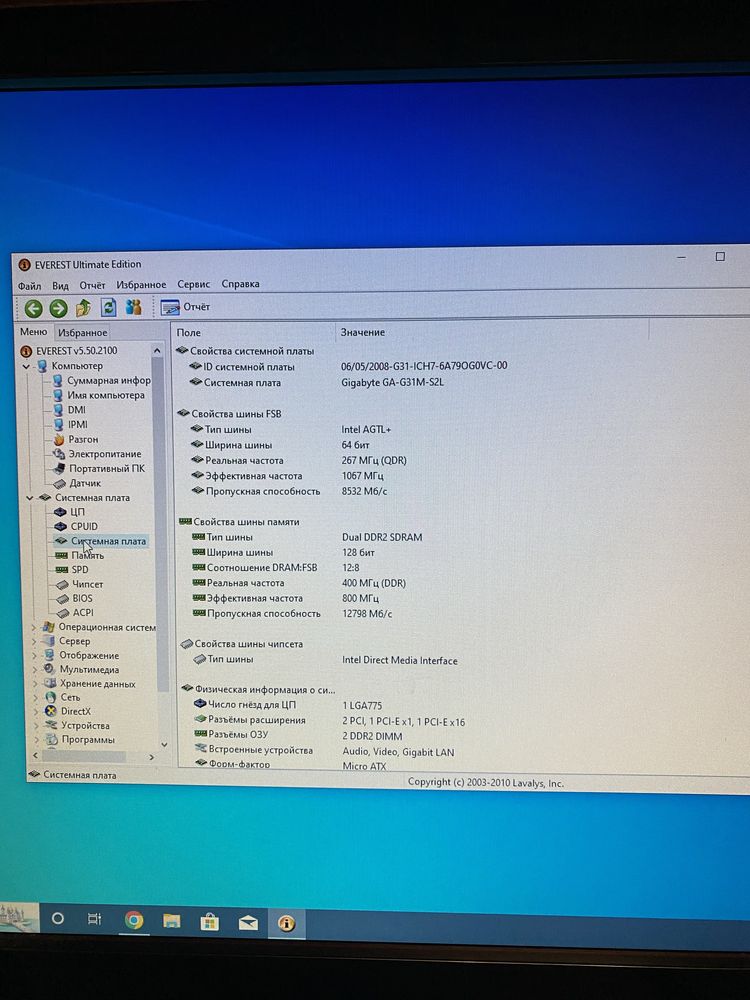Click the Устройства icon
Screen dimensions: 750x1000
[x=51, y=726]
